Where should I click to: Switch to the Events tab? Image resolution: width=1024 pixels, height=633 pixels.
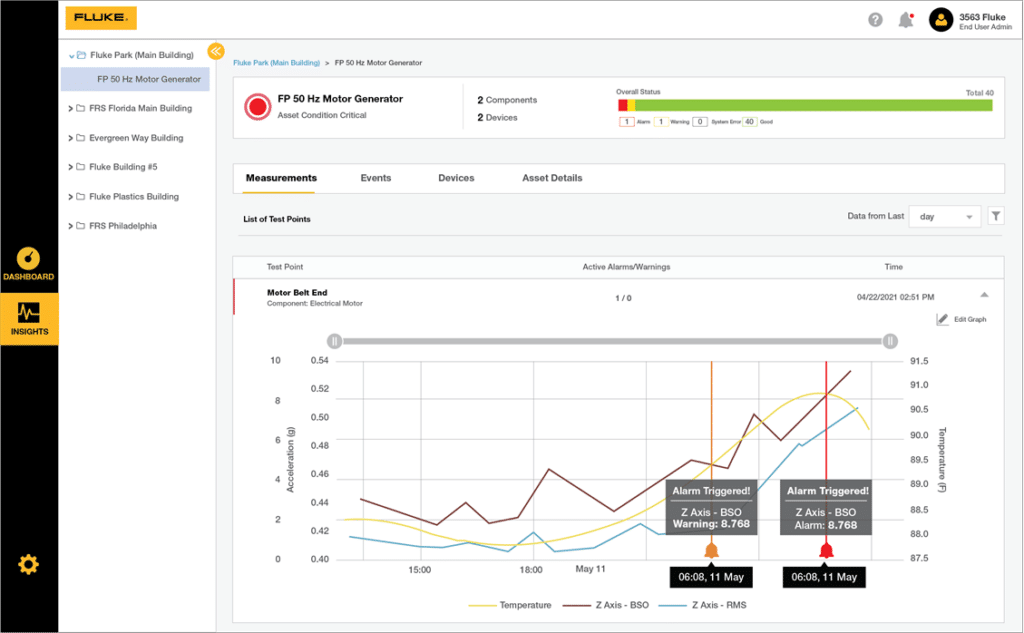376,178
